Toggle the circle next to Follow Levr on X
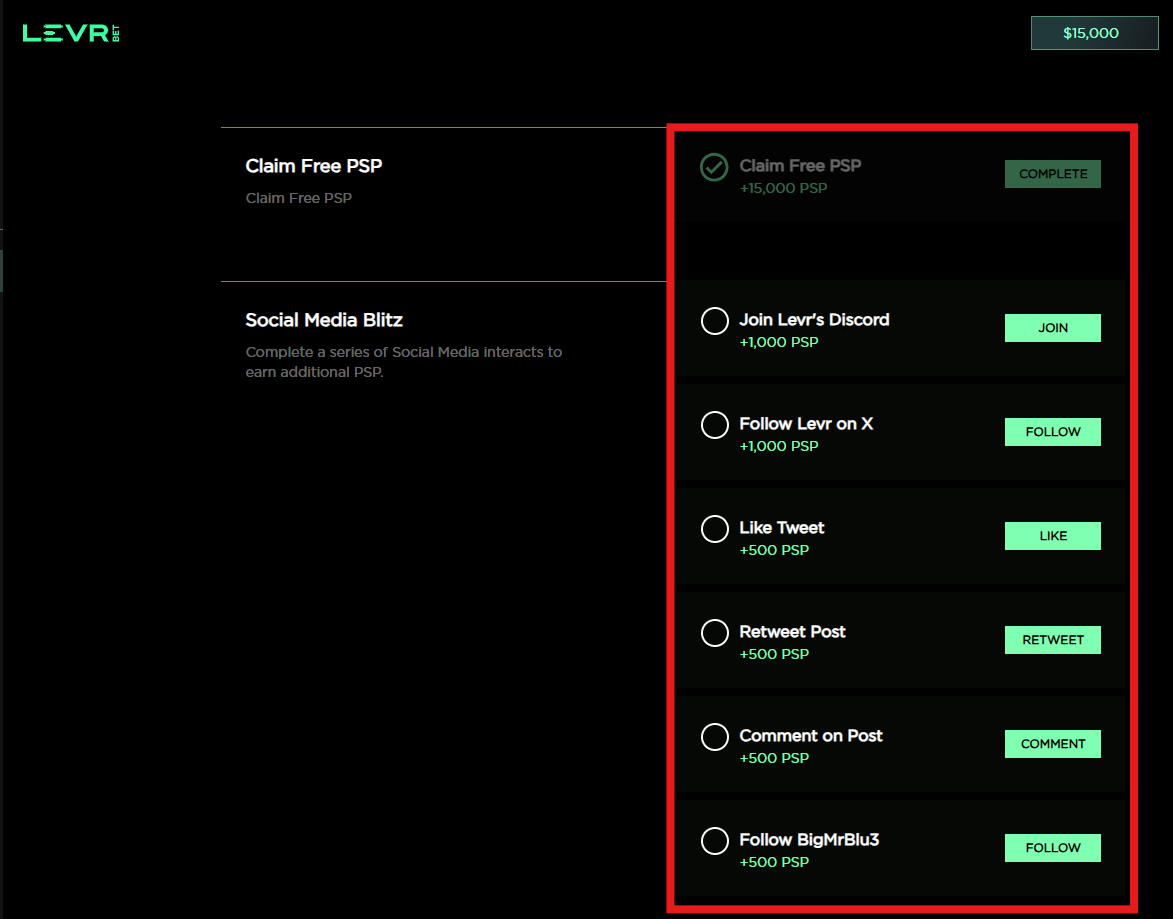 coord(714,425)
